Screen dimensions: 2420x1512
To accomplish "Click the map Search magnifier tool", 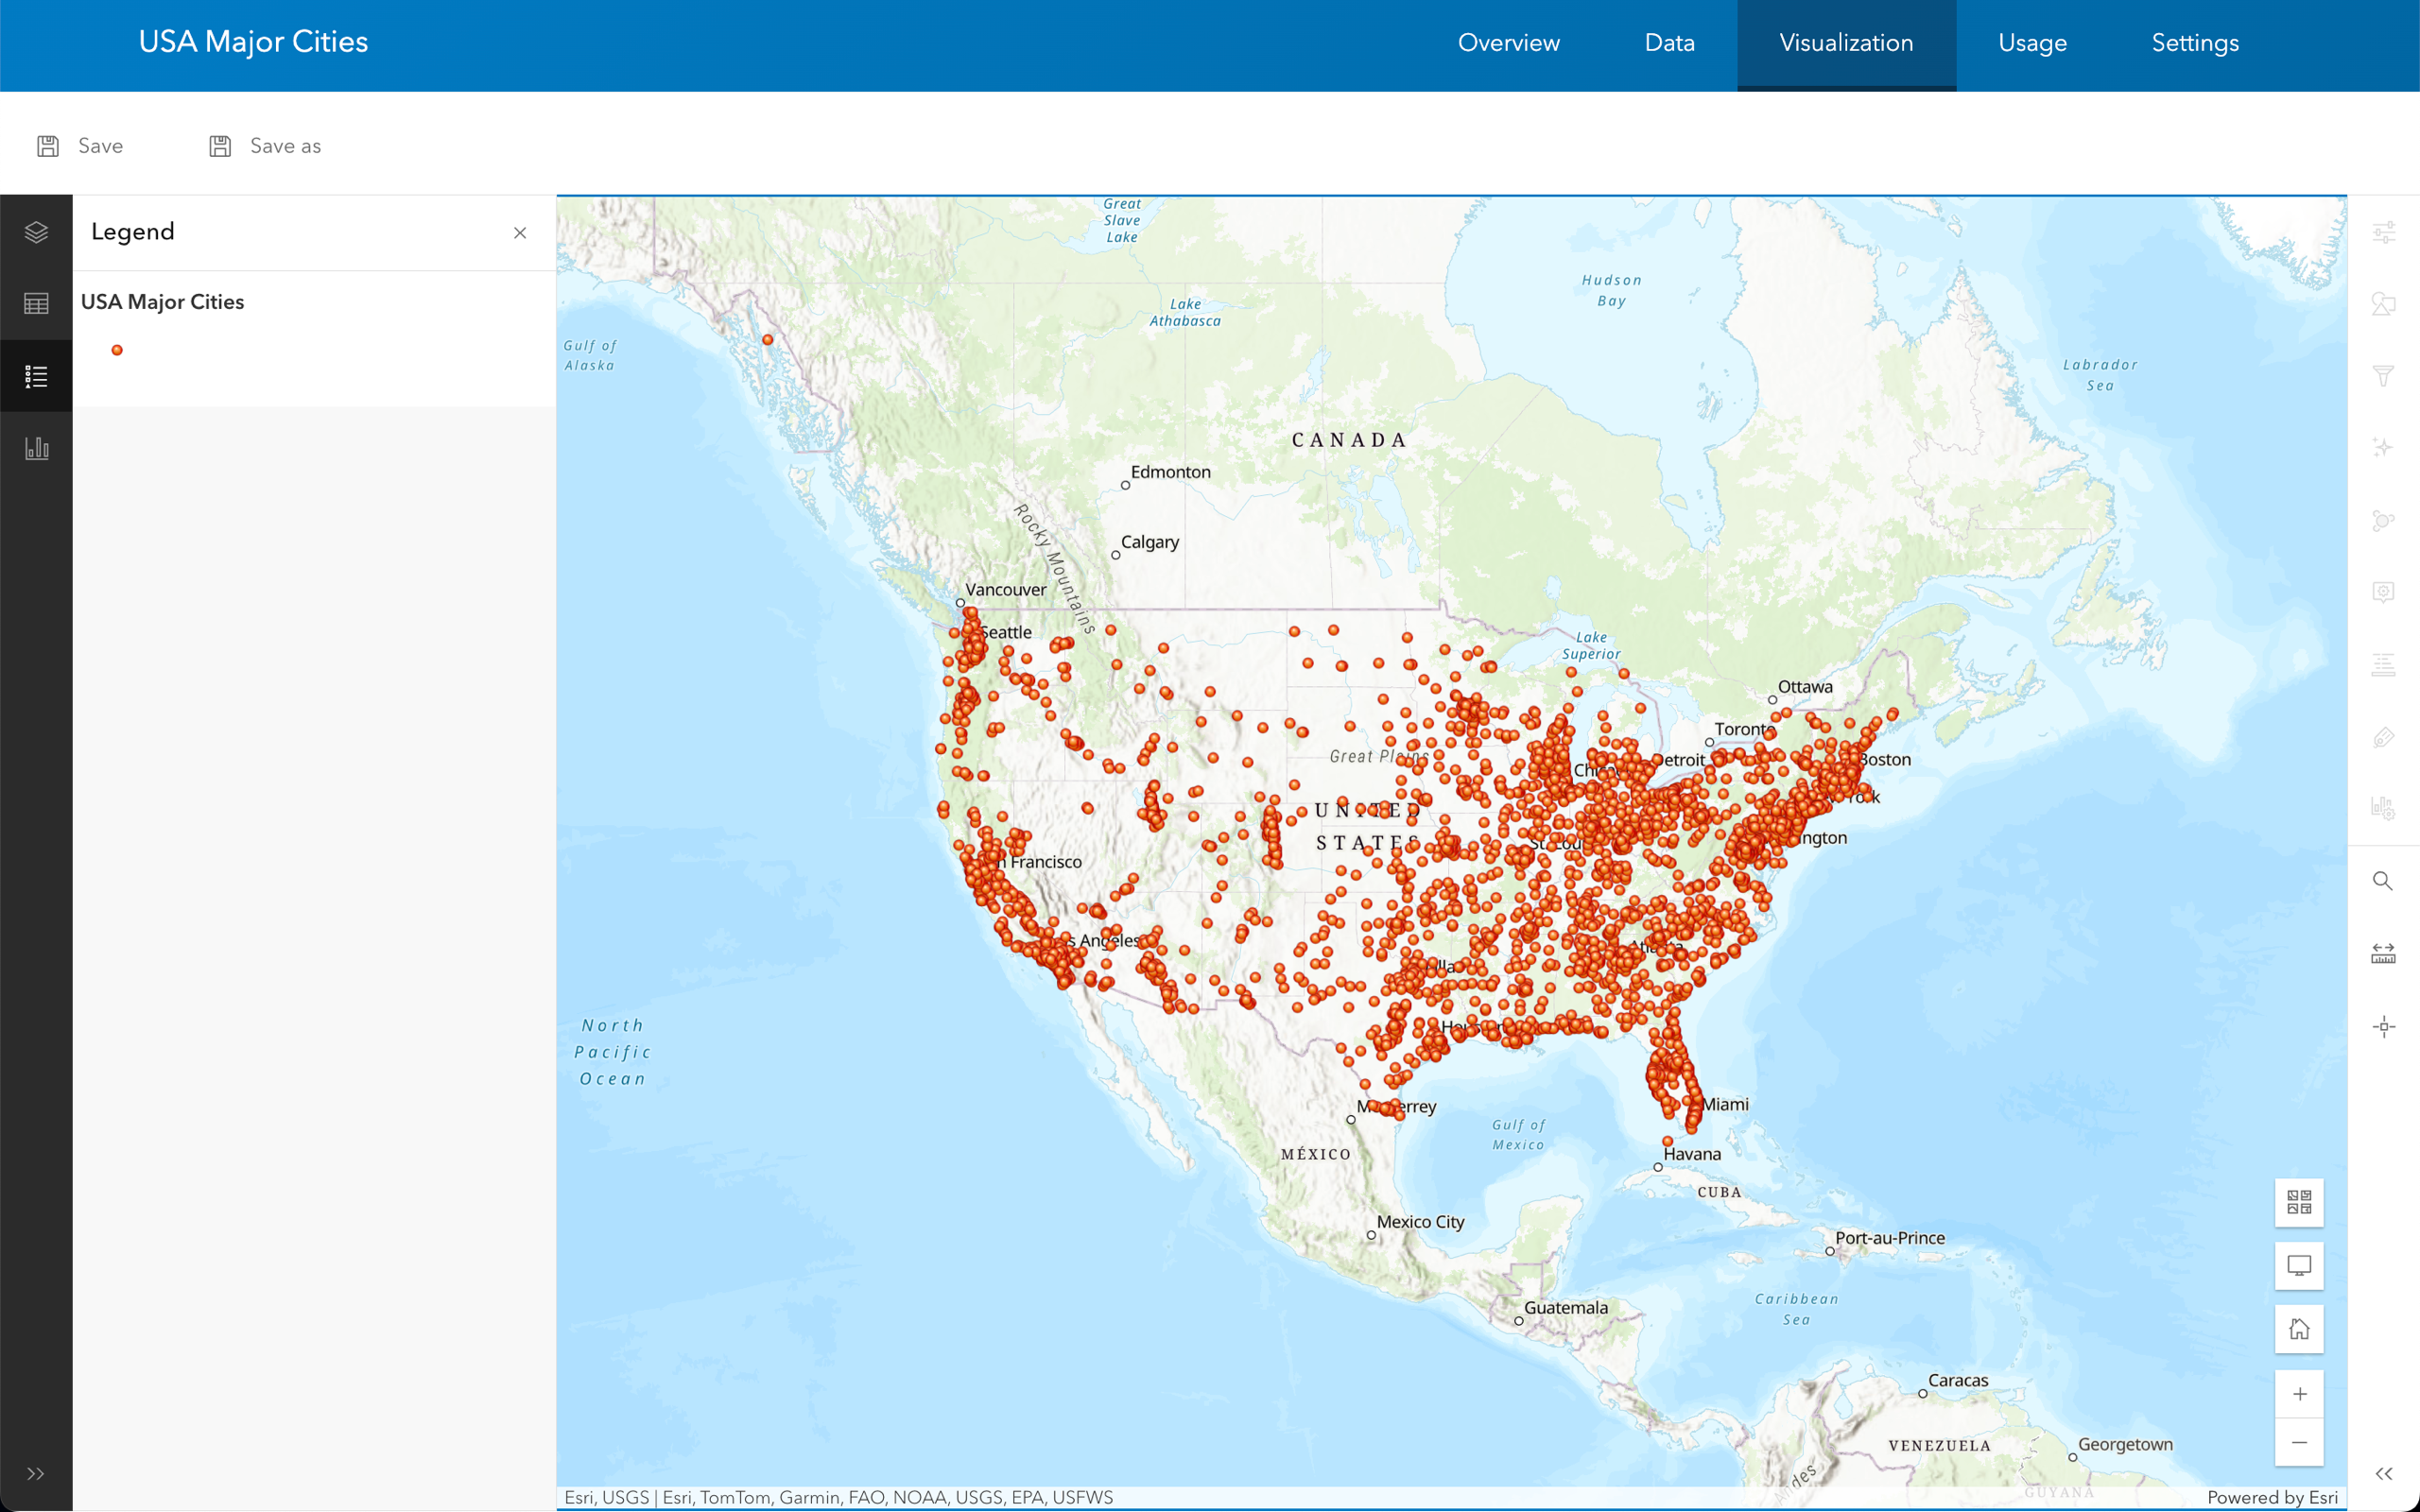I will click(2383, 881).
